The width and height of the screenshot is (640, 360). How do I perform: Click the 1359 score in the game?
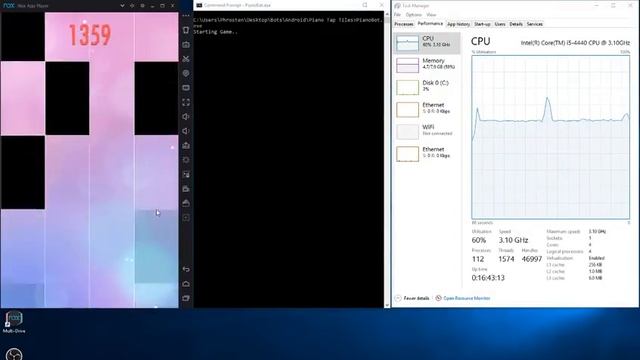pyautogui.click(x=89, y=35)
